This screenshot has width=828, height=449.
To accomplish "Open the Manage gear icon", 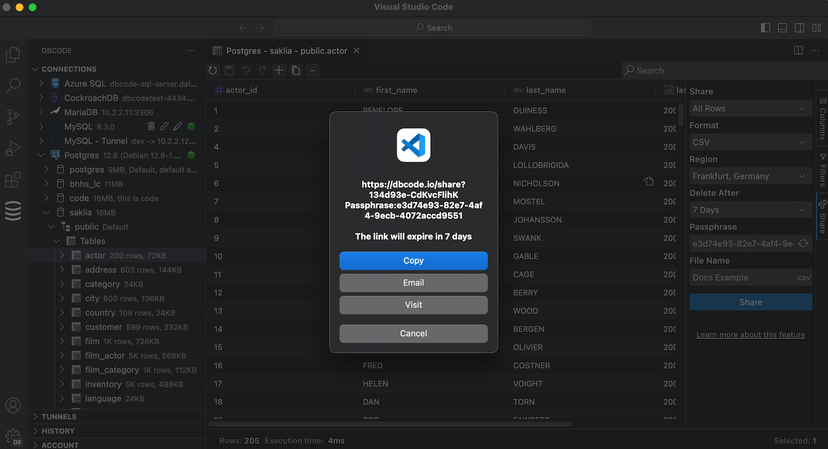I will pyautogui.click(x=13, y=436).
